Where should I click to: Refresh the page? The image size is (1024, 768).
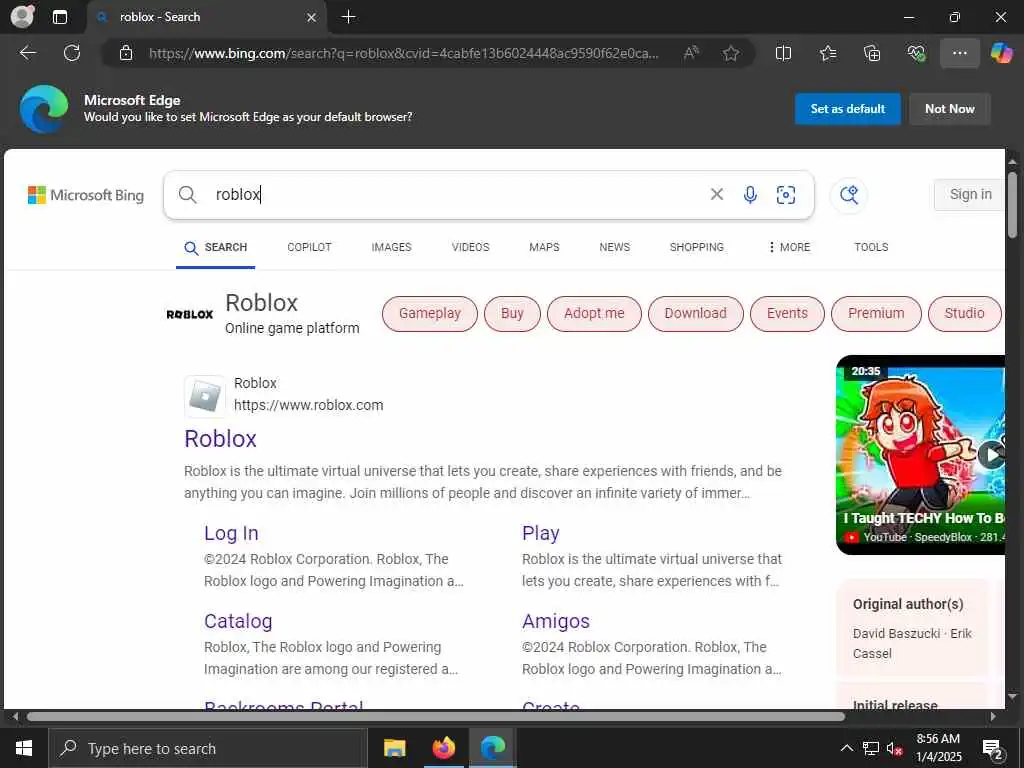pos(72,53)
